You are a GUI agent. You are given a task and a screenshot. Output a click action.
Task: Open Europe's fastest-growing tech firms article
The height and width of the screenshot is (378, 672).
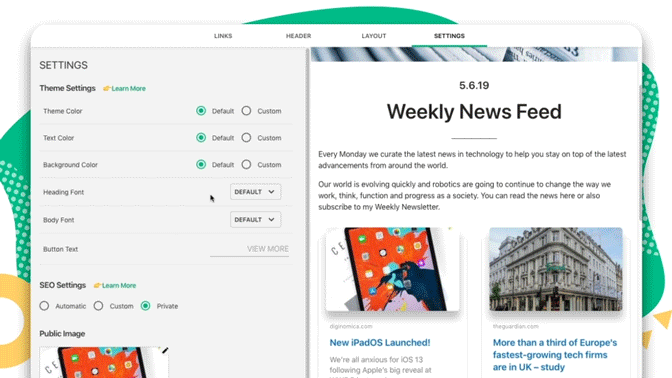pos(555,355)
